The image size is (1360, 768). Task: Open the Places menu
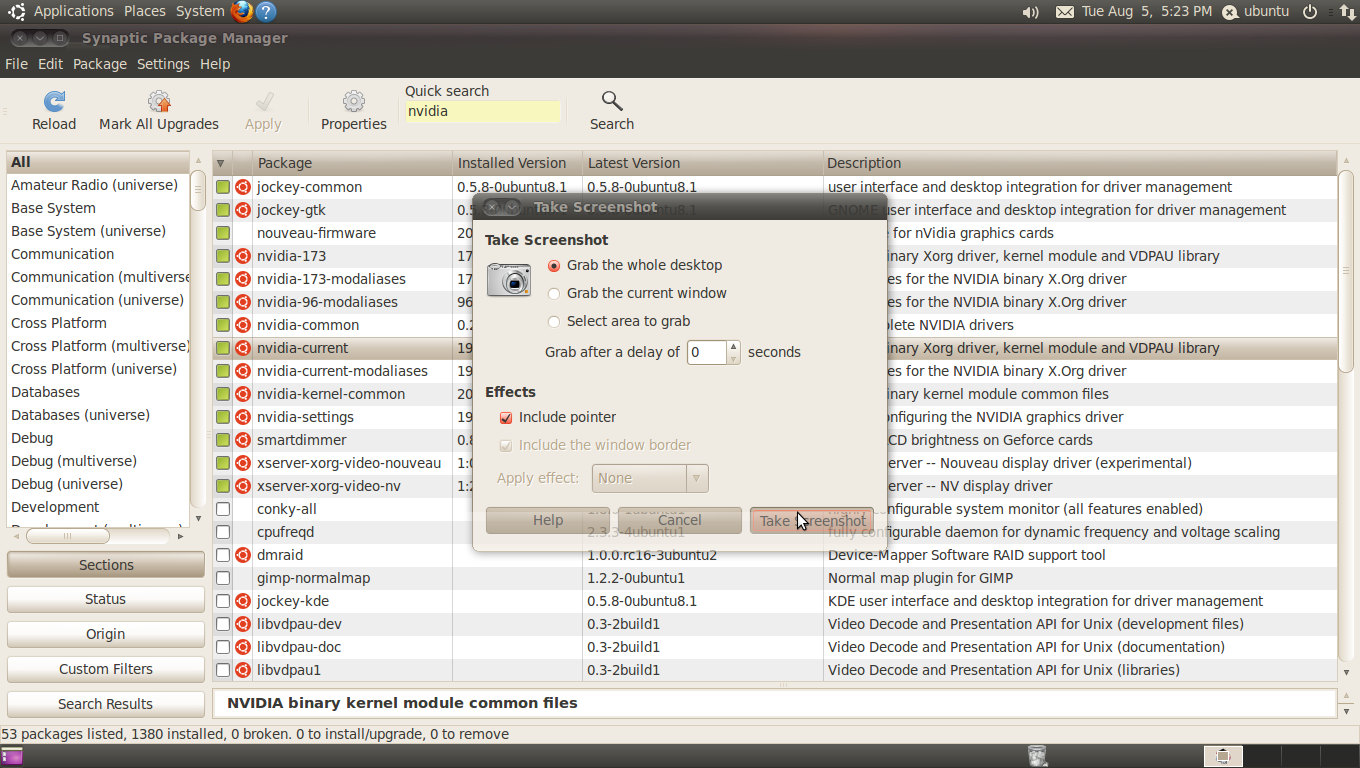(145, 11)
